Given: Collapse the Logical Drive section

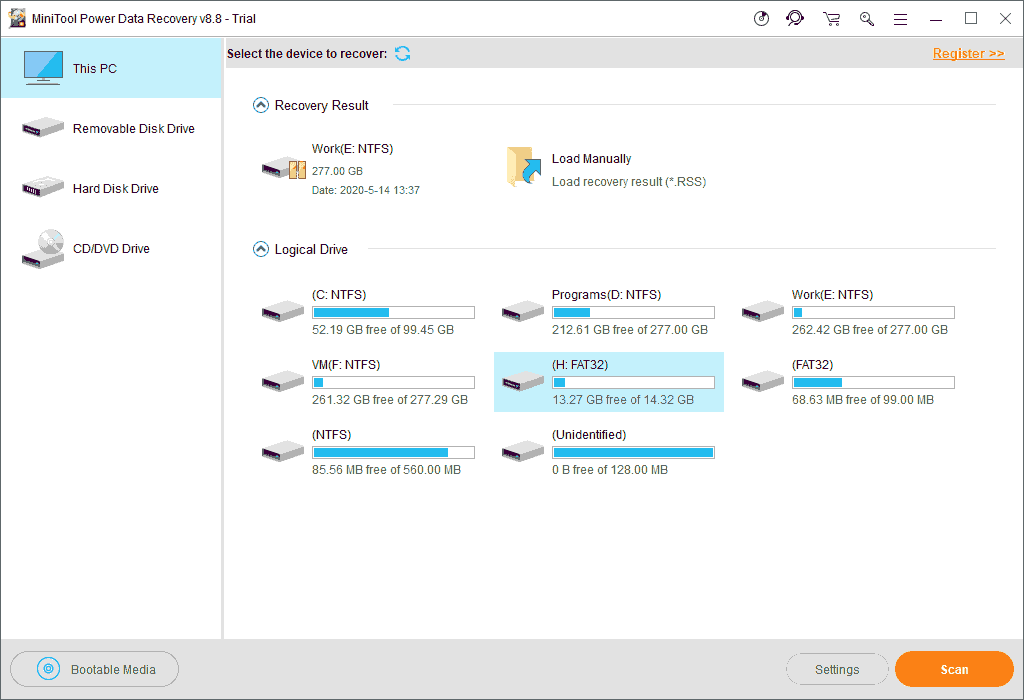Looking at the screenshot, I should (261, 249).
